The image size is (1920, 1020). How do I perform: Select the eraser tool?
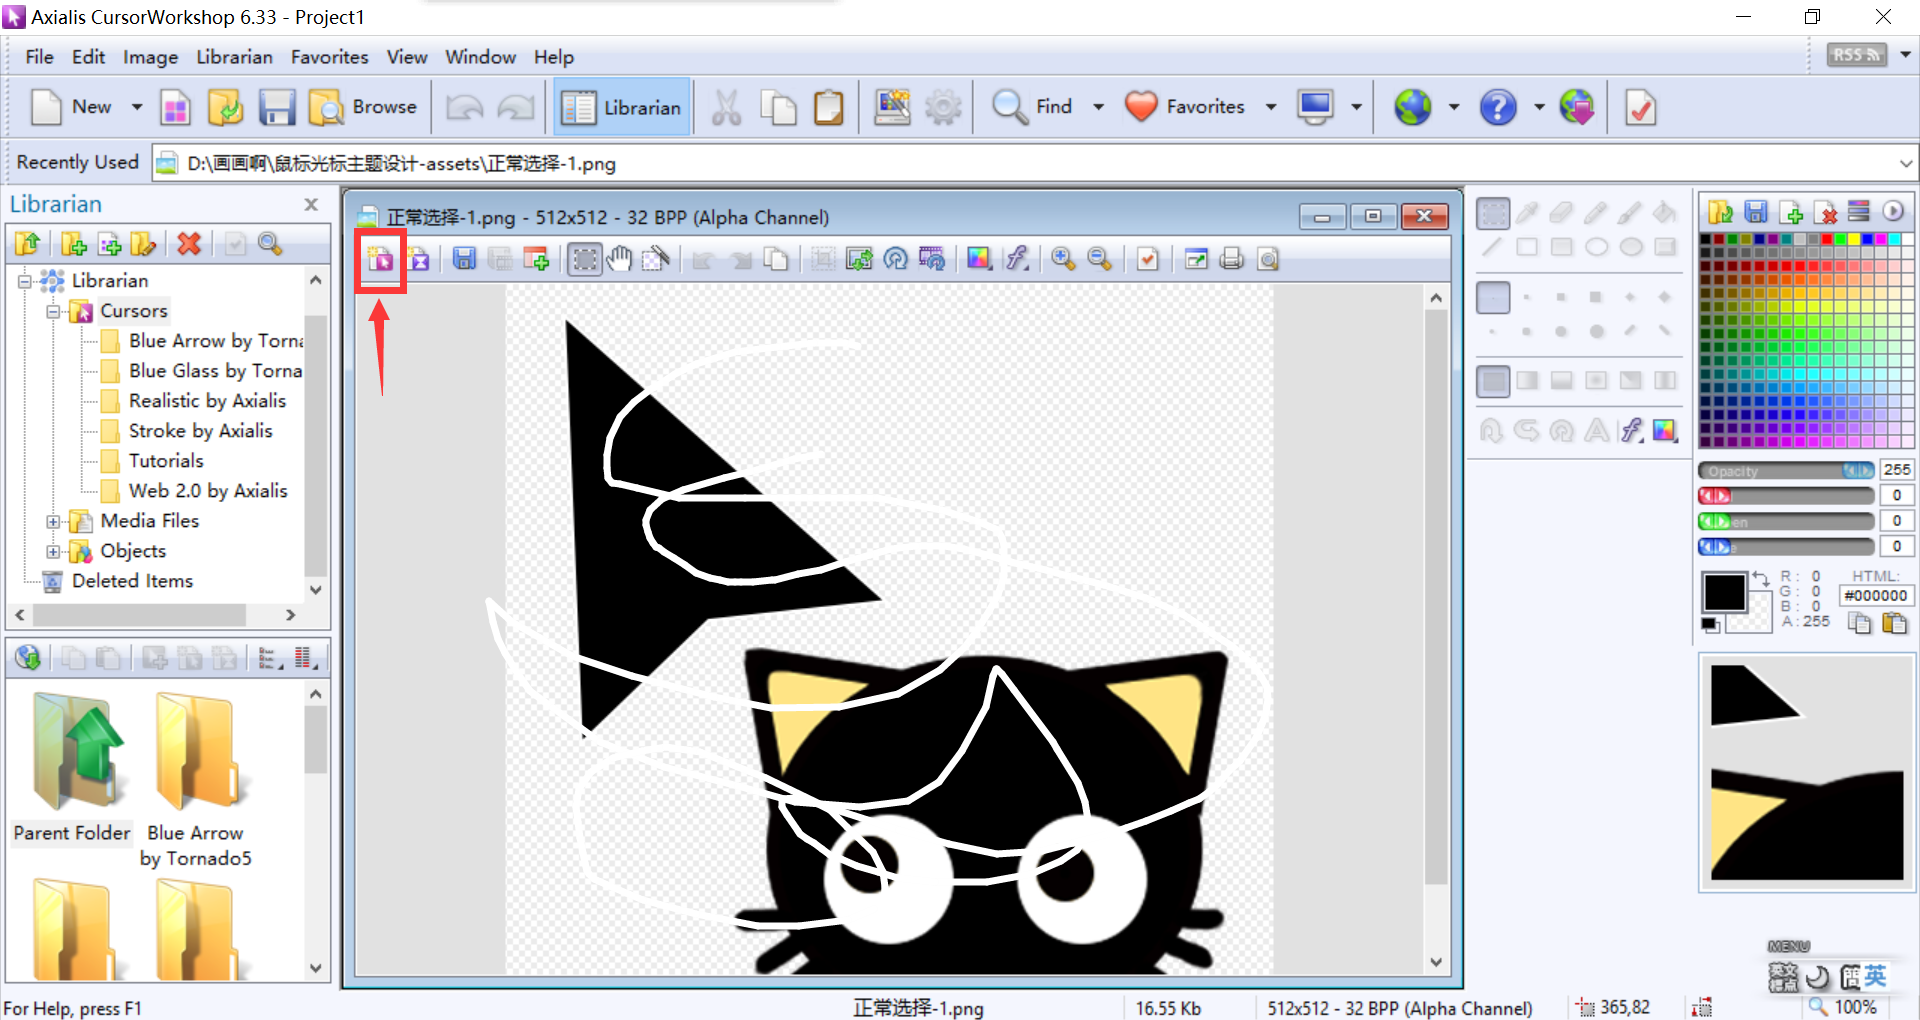click(x=1561, y=213)
